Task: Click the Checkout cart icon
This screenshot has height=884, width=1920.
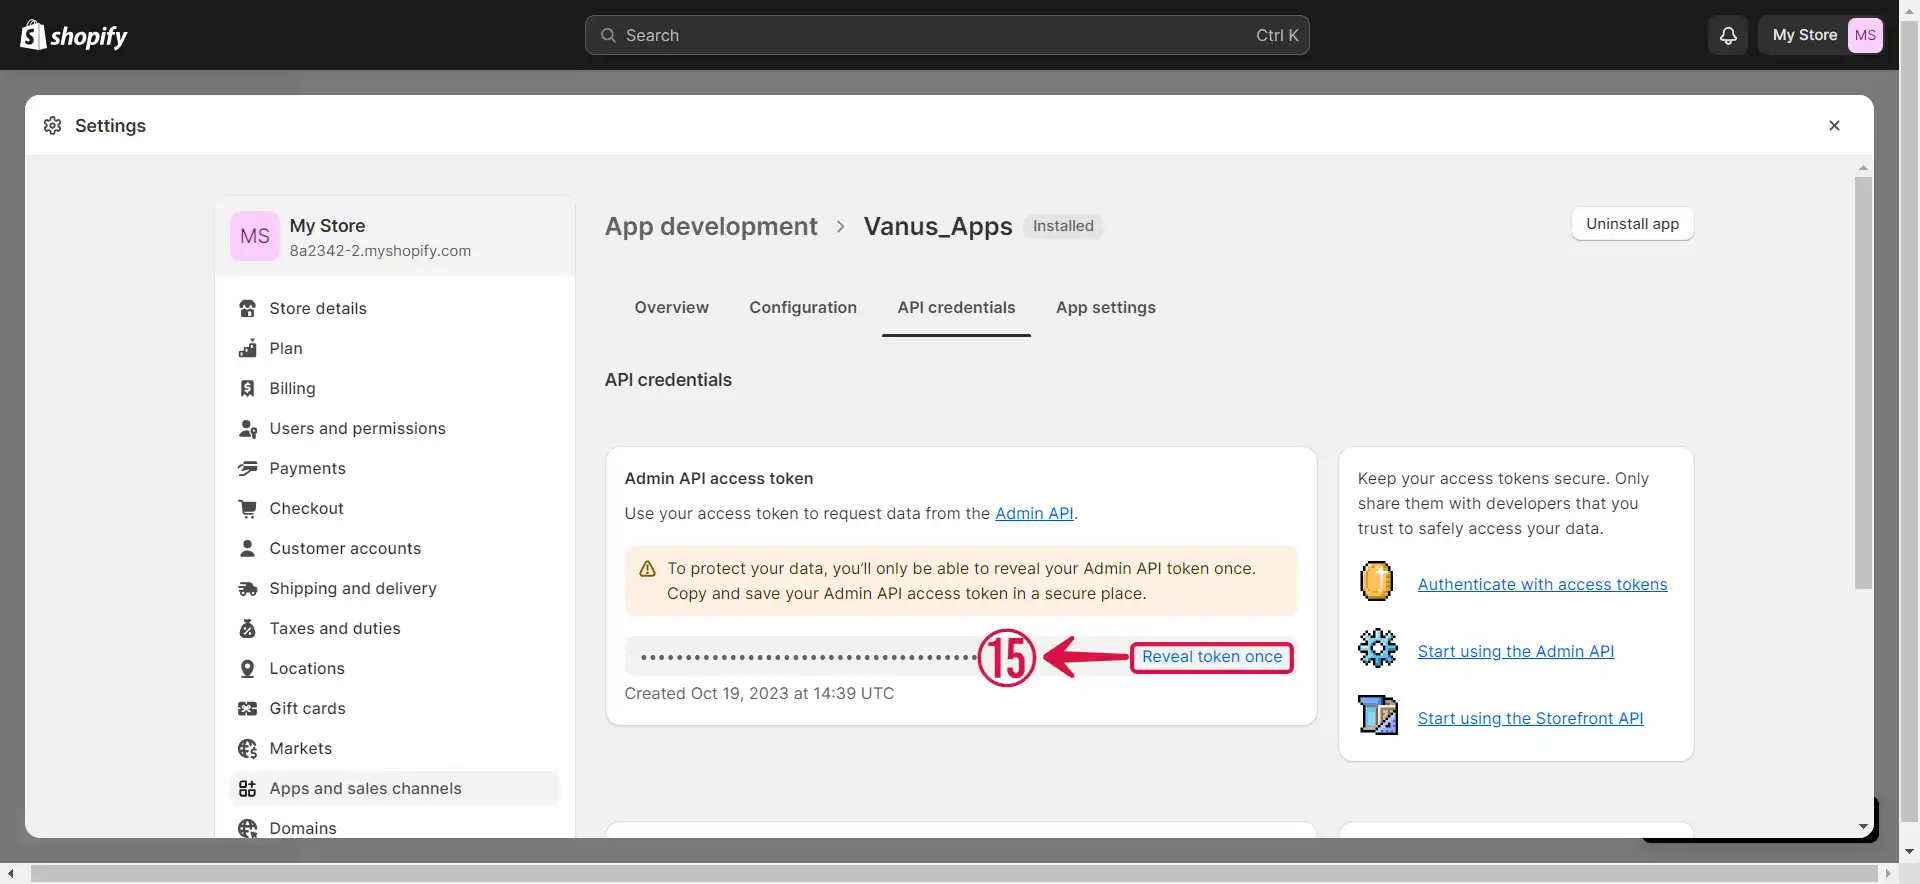Action: [248, 508]
